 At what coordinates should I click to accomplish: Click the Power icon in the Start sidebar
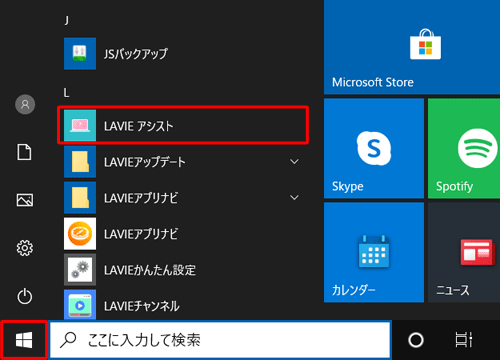click(x=25, y=296)
